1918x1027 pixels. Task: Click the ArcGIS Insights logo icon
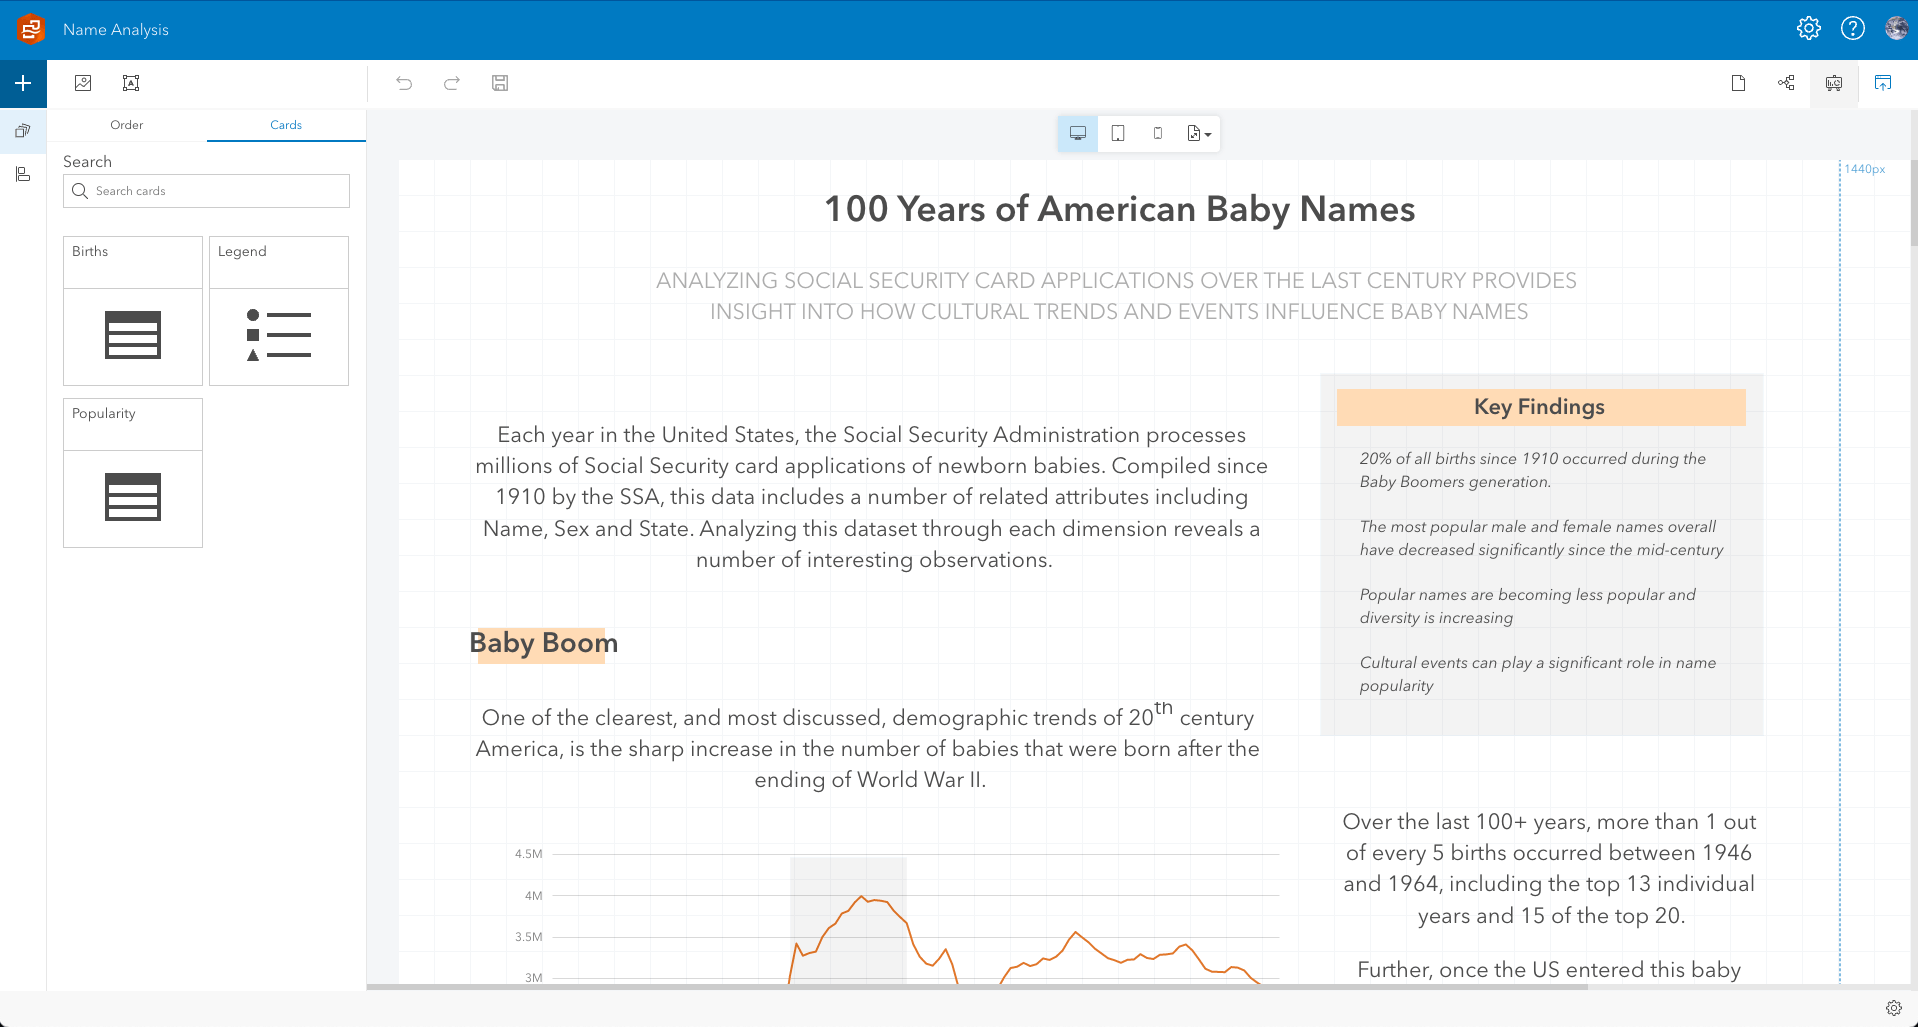tap(31, 29)
